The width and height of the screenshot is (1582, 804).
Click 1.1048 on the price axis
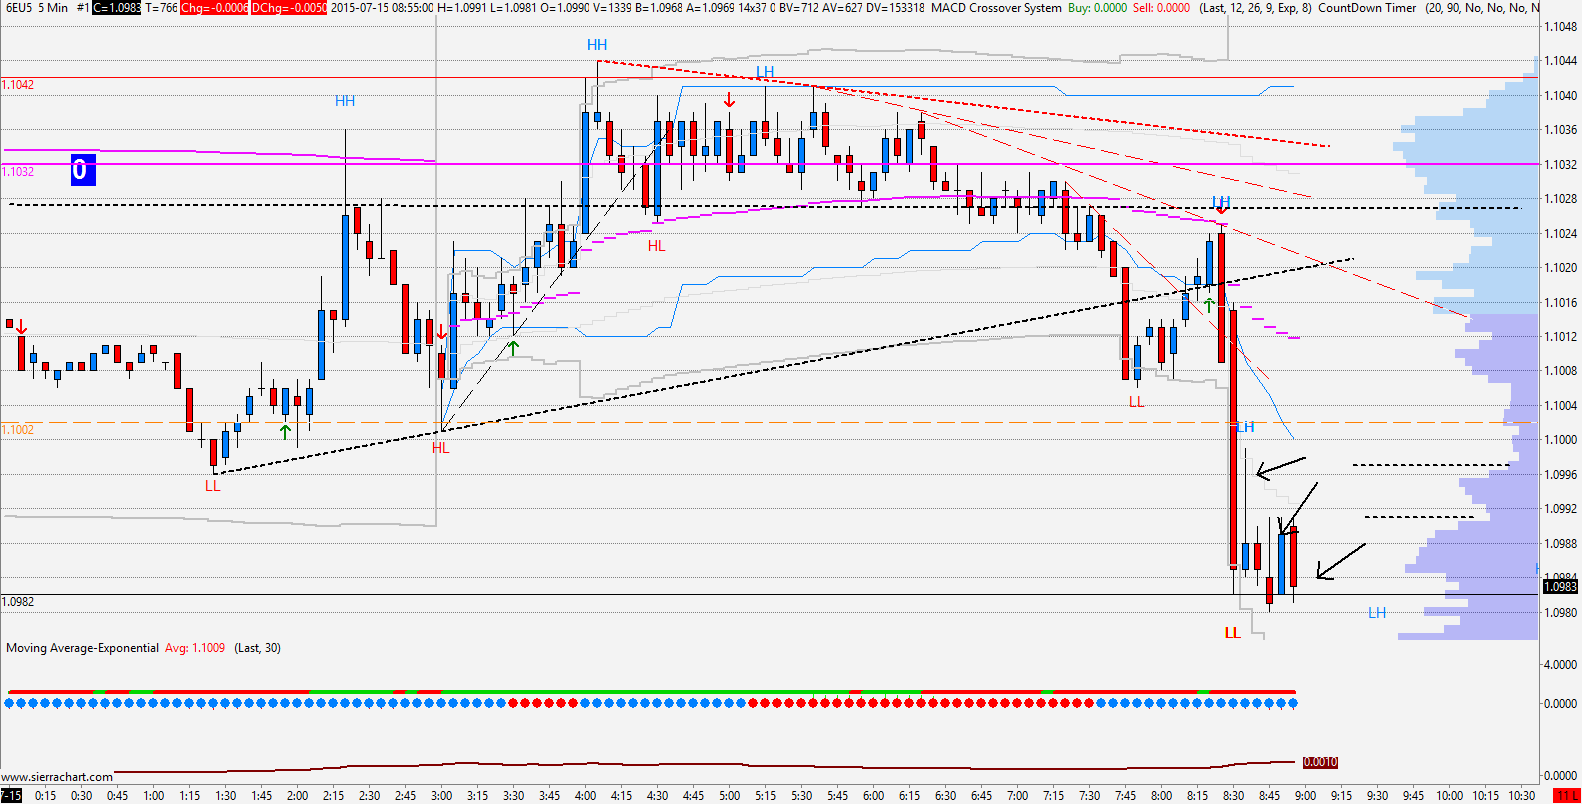1561,27
